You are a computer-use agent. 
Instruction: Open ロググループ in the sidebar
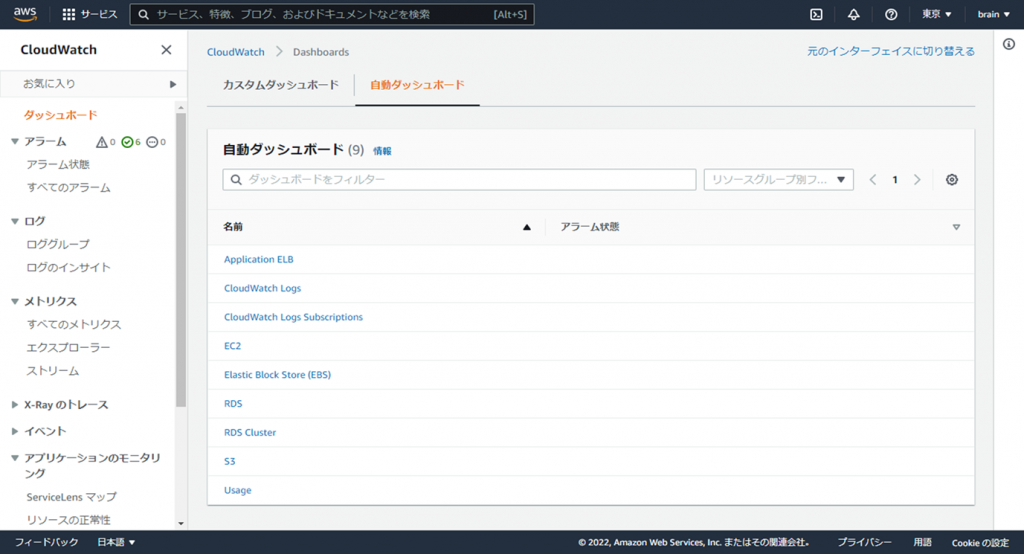(x=58, y=244)
